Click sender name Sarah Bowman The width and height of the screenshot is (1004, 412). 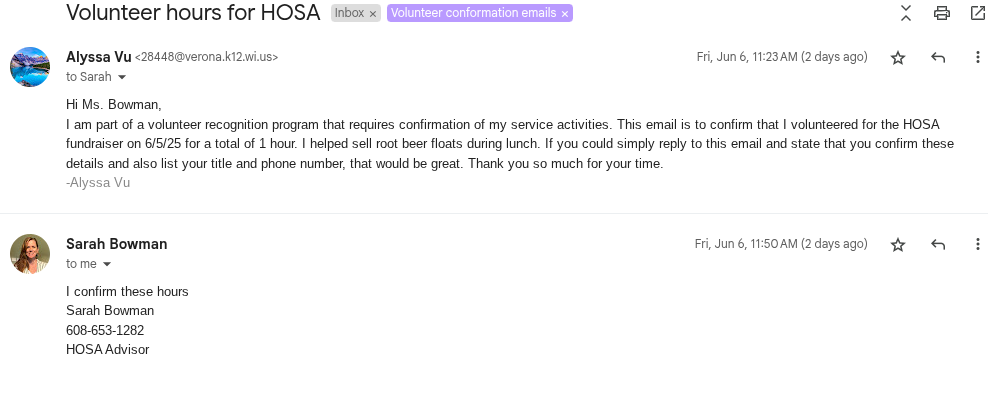pos(116,244)
